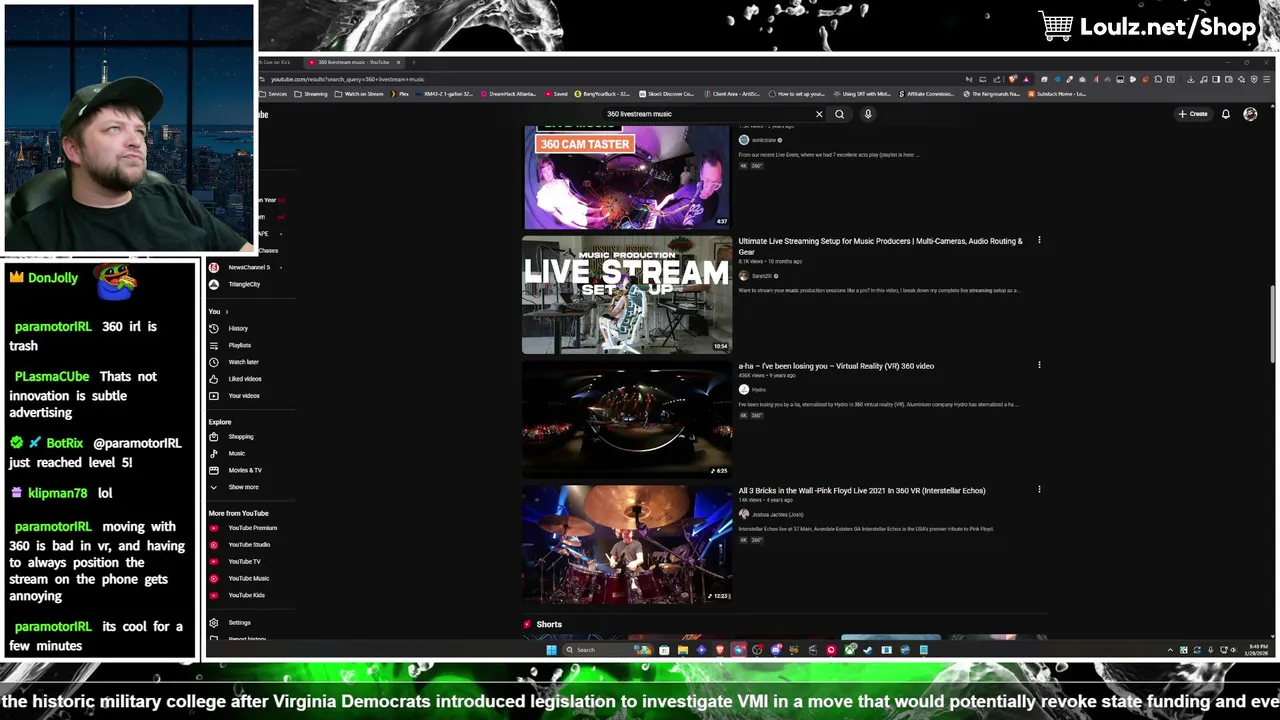Clear the YouTube search box with X
Screen dimensions: 1280x720
point(819,114)
